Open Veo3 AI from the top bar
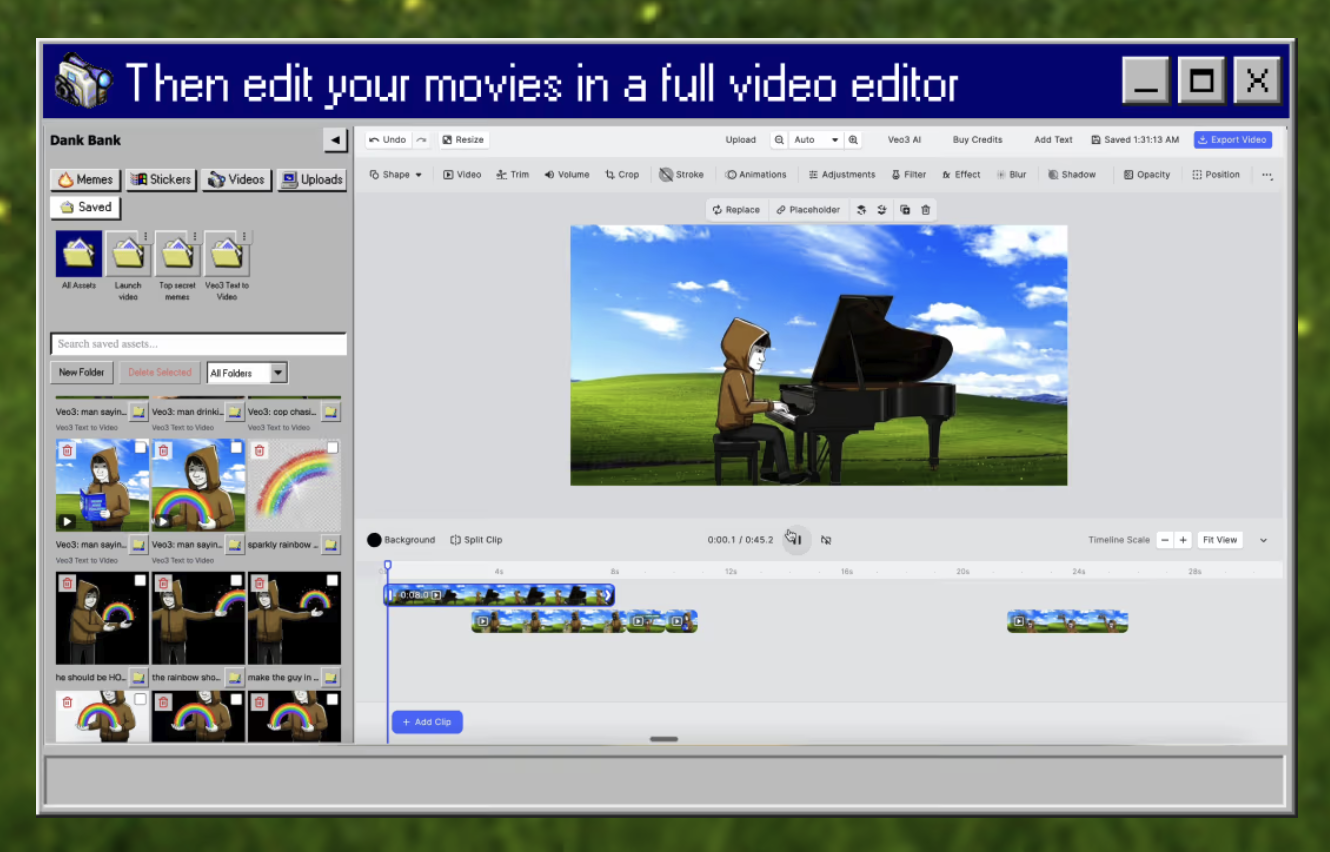The image size is (1330, 852). pyautogui.click(x=905, y=140)
